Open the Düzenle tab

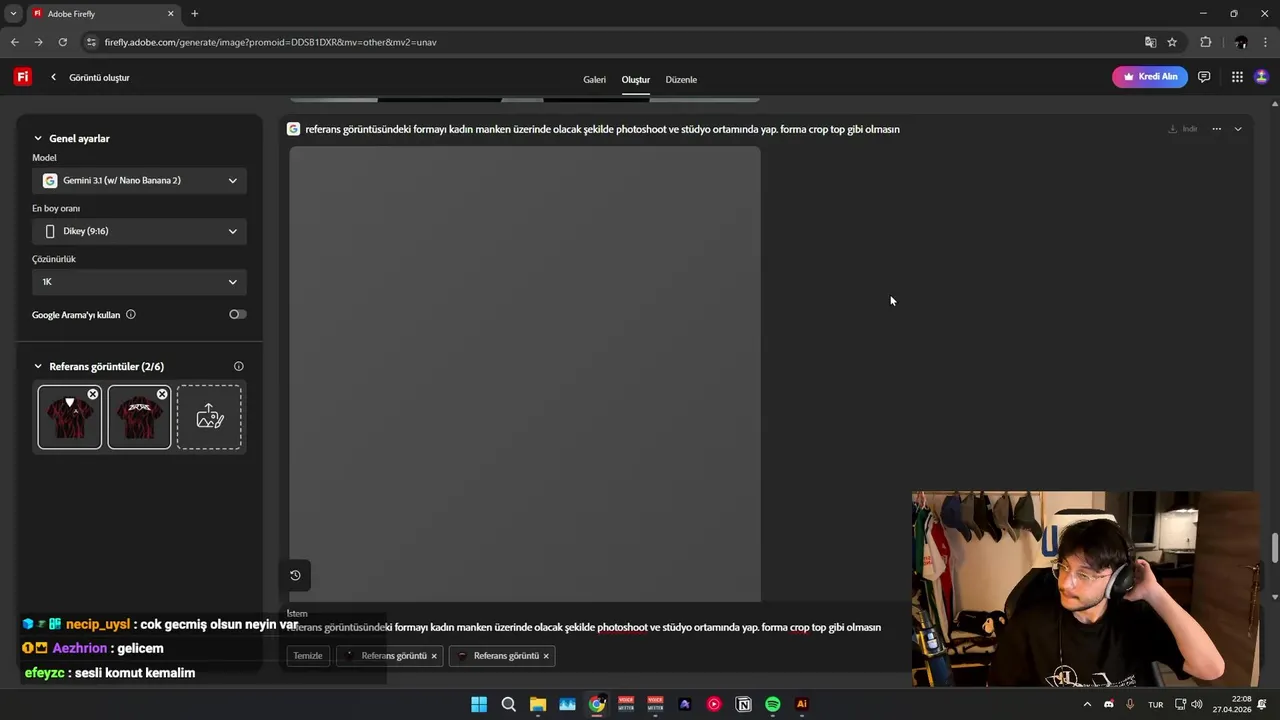(x=681, y=79)
